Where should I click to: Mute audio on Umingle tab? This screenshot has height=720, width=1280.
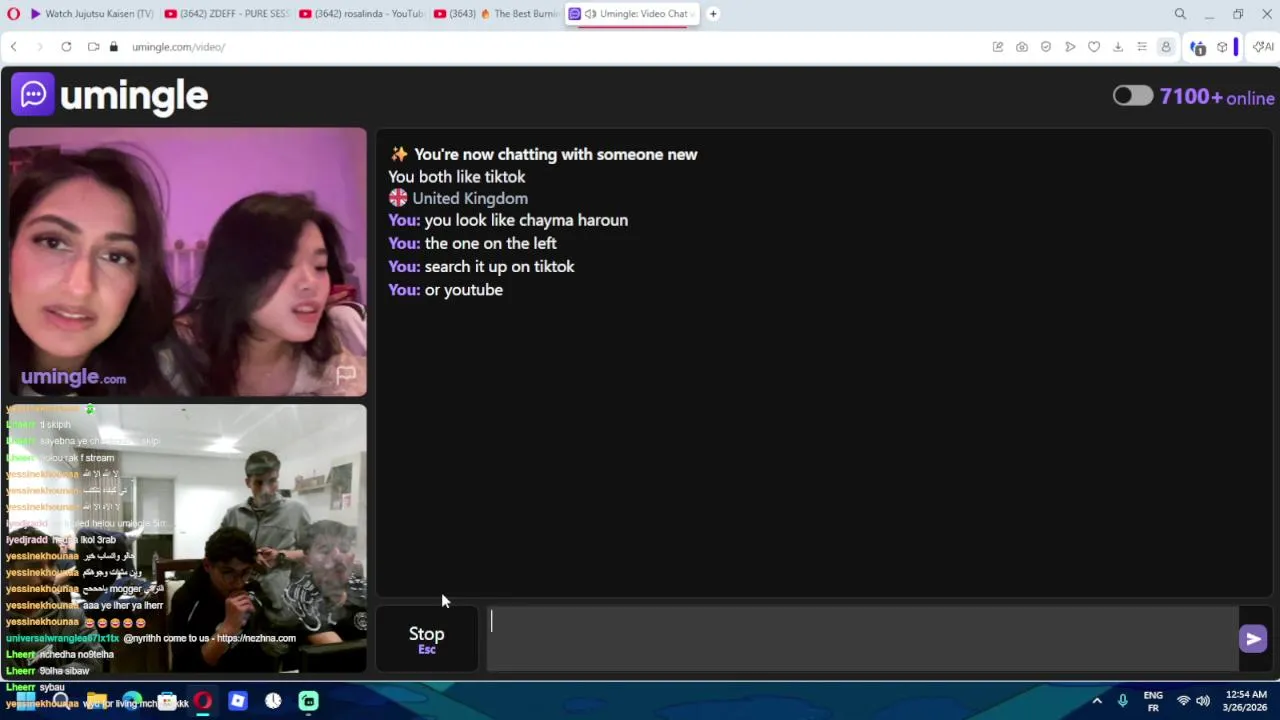click(591, 14)
